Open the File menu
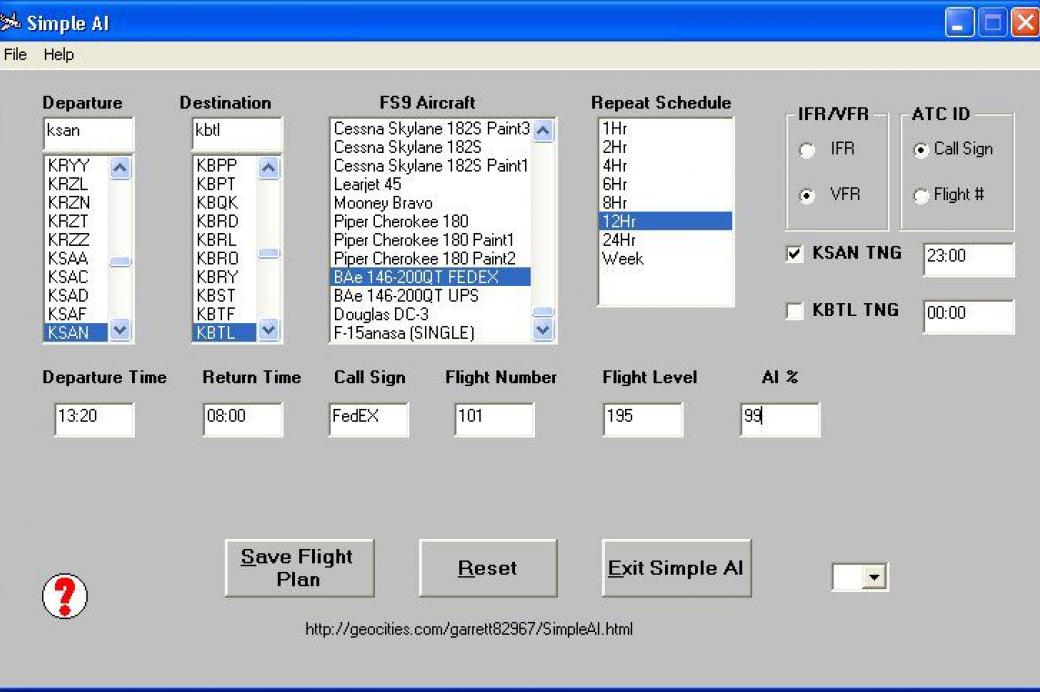Viewport: 1040px width, 692px height. pos(15,54)
